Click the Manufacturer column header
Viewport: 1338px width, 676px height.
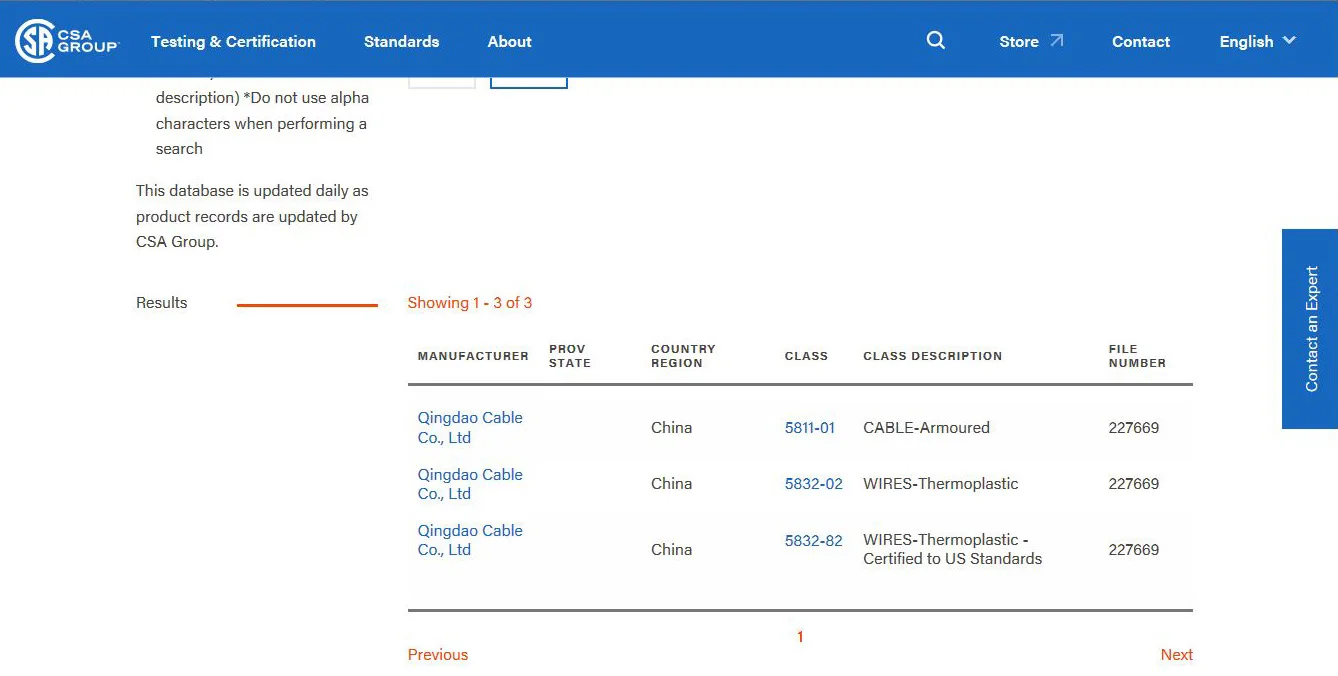tap(472, 356)
